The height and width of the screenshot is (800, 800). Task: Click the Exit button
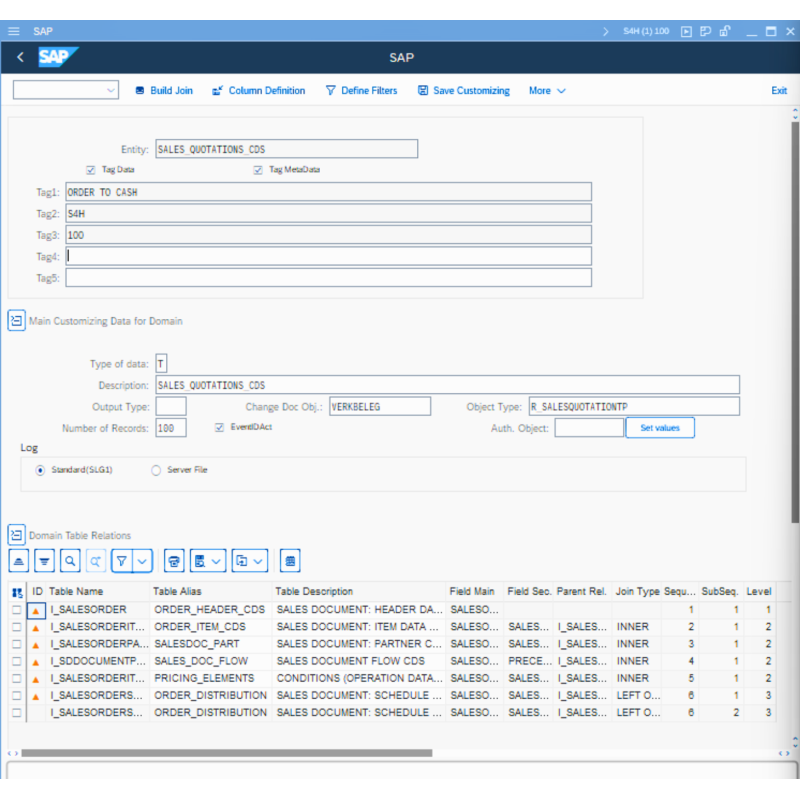click(x=779, y=91)
